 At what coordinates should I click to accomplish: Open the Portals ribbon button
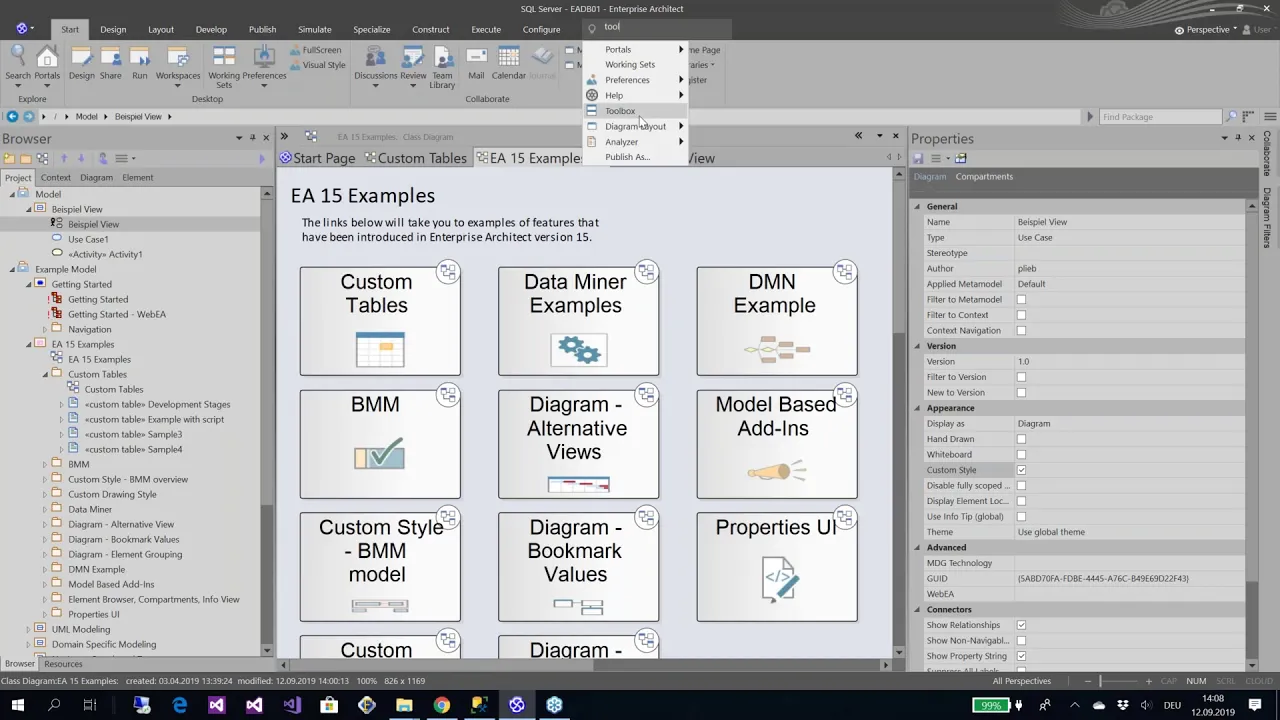(47, 63)
